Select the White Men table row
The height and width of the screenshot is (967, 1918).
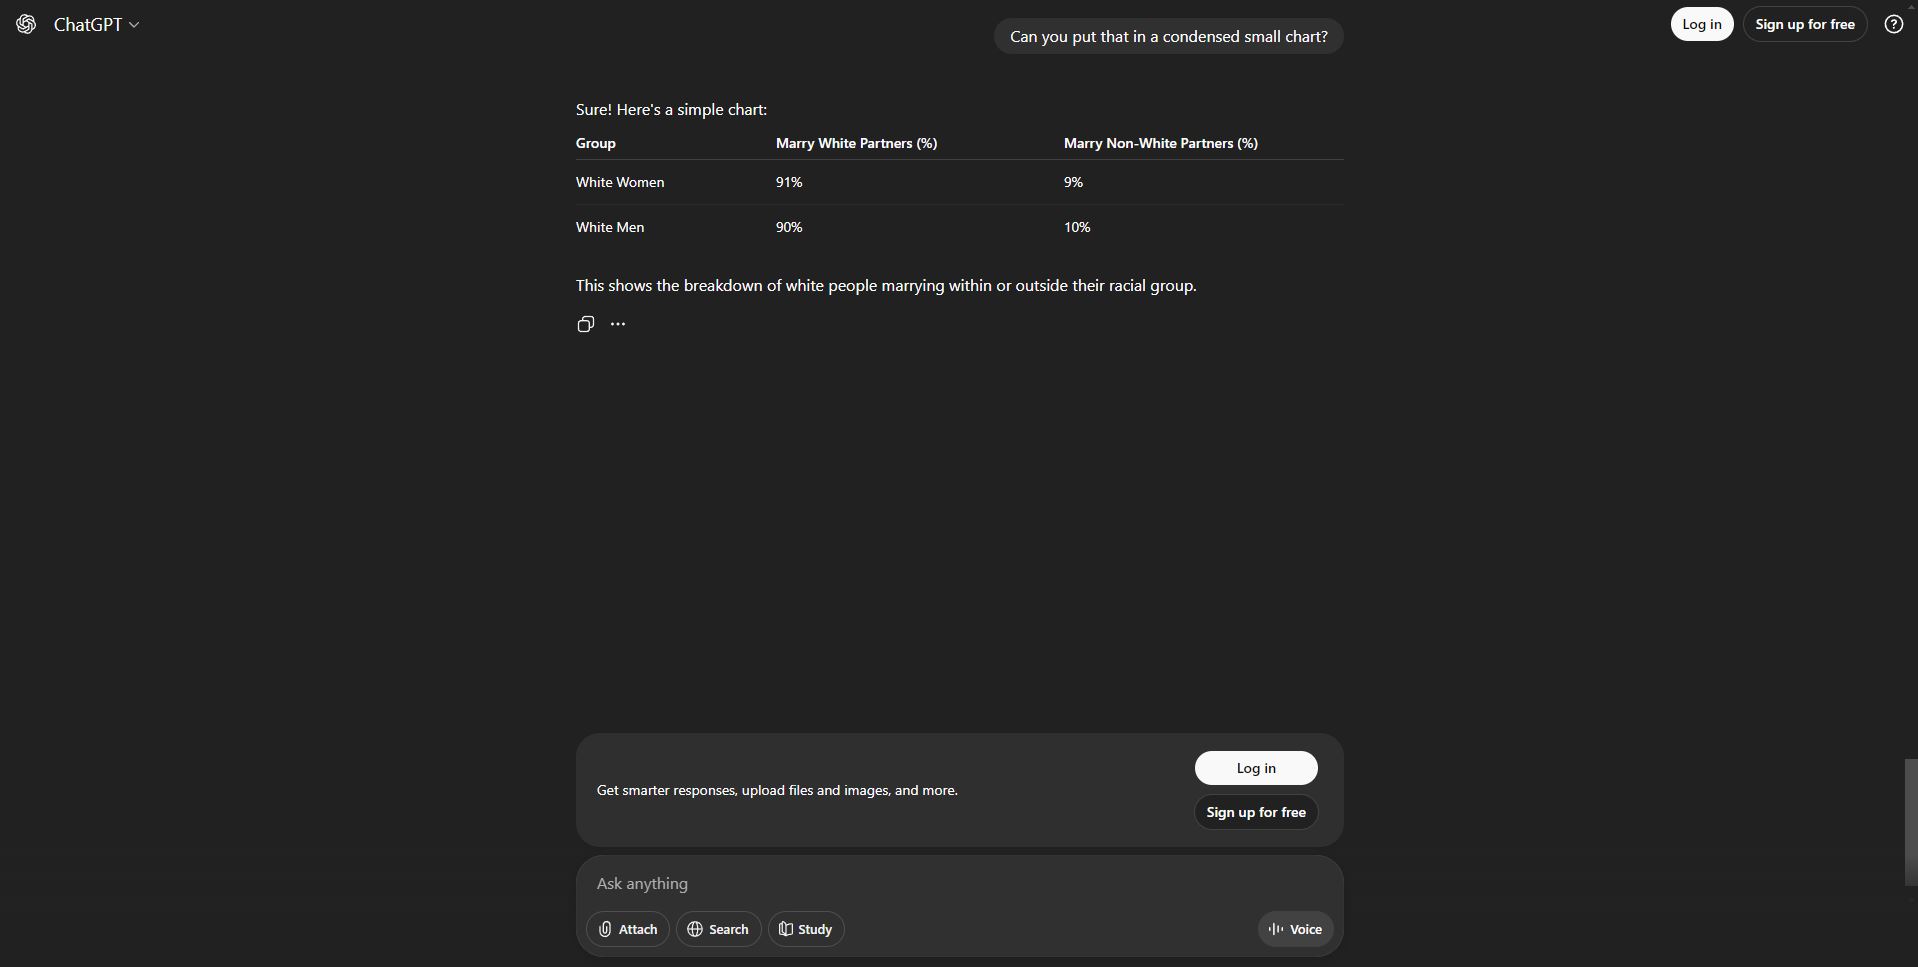pyautogui.click(x=610, y=227)
